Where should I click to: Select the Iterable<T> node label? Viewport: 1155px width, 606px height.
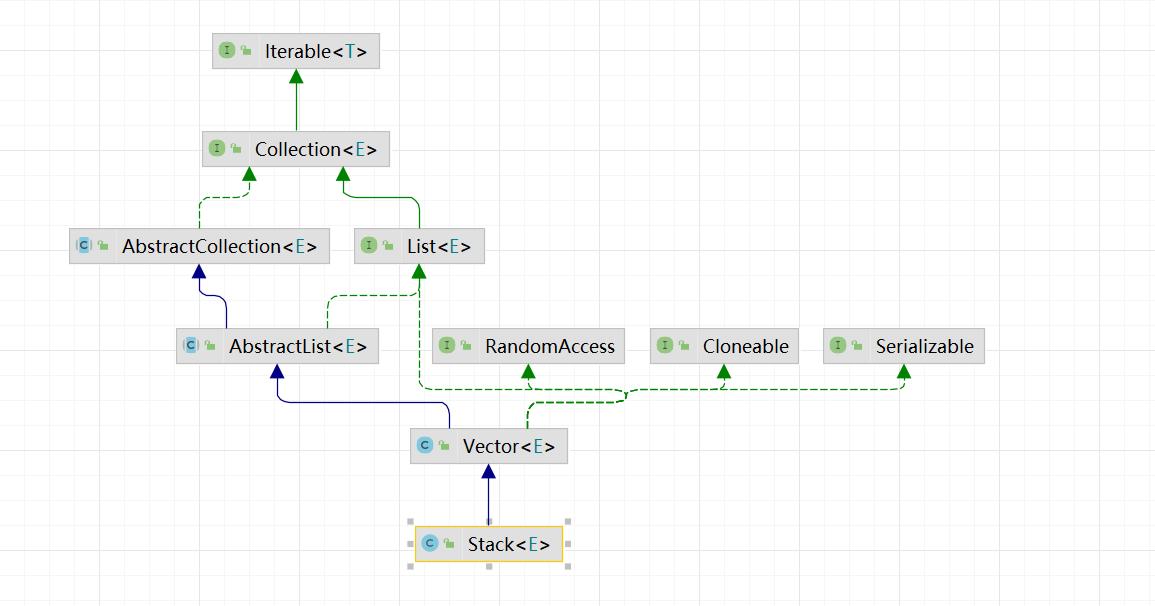(x=316, y=52)
